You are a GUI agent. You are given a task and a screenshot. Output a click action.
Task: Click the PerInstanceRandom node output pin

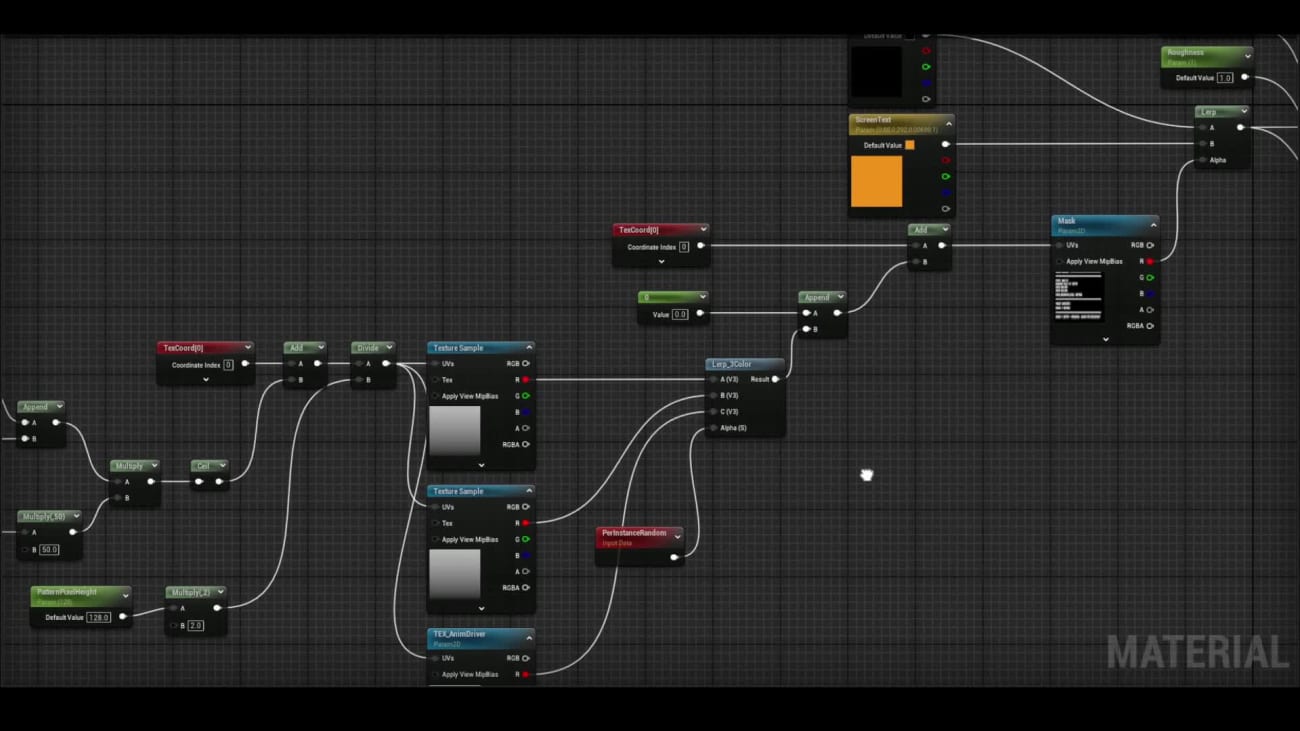tap(674, 557)
